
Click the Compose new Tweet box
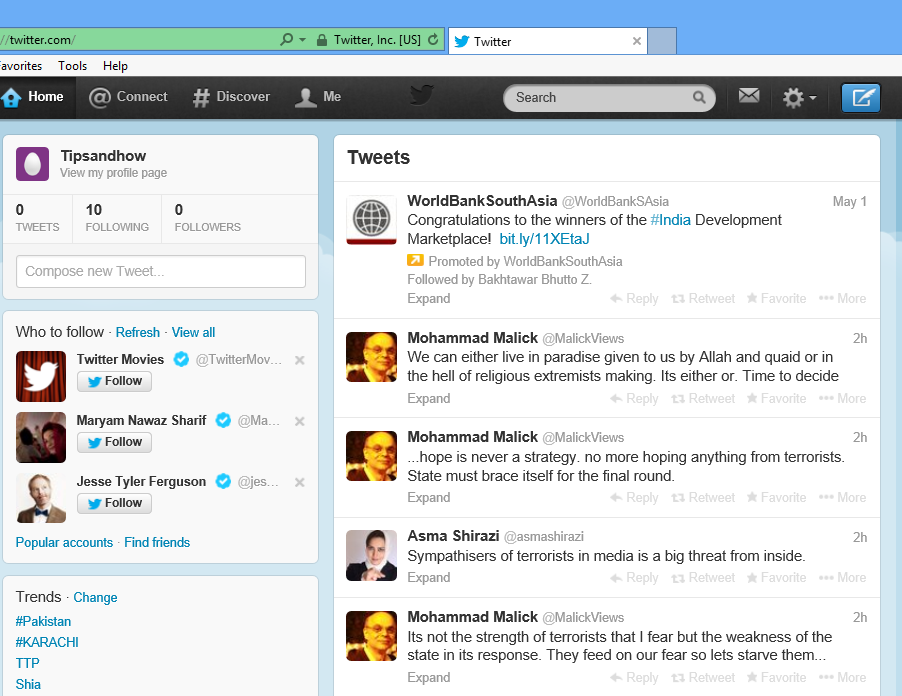coord(161,271)
